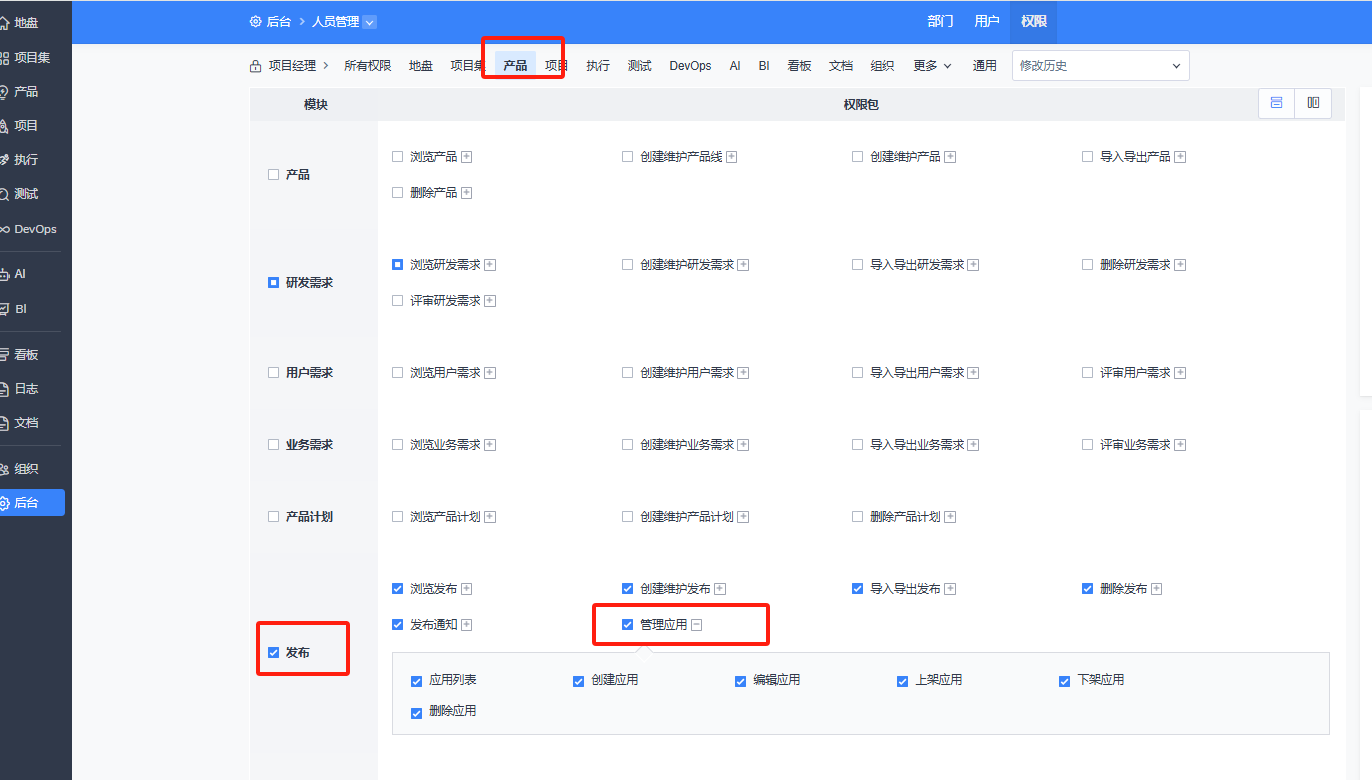This screenshot has width=1372, height=780.
Task: Expand 删除产品计划 permission details
Action: pos(950,517)
